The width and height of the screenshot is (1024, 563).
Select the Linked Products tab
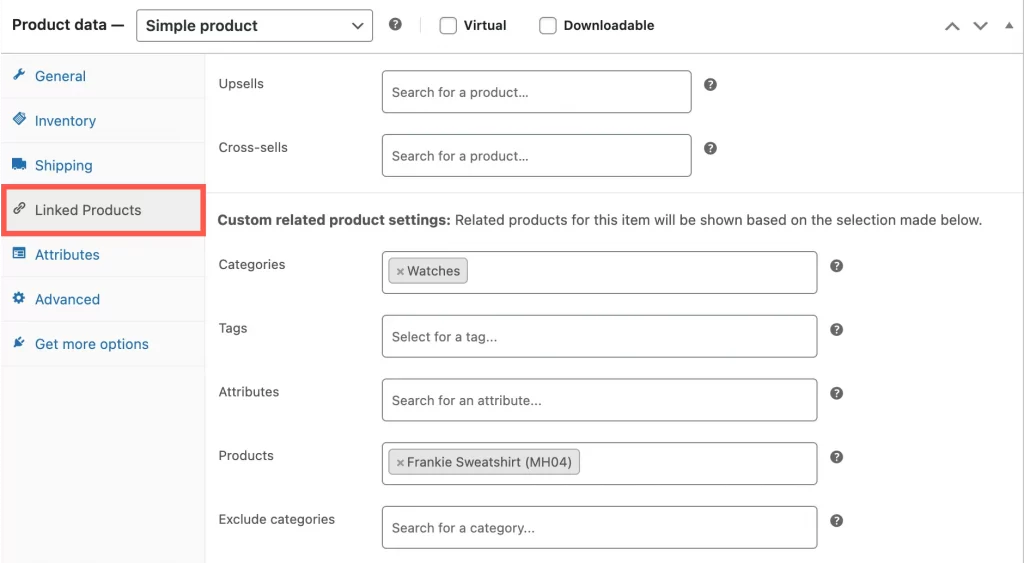[103, 210]
